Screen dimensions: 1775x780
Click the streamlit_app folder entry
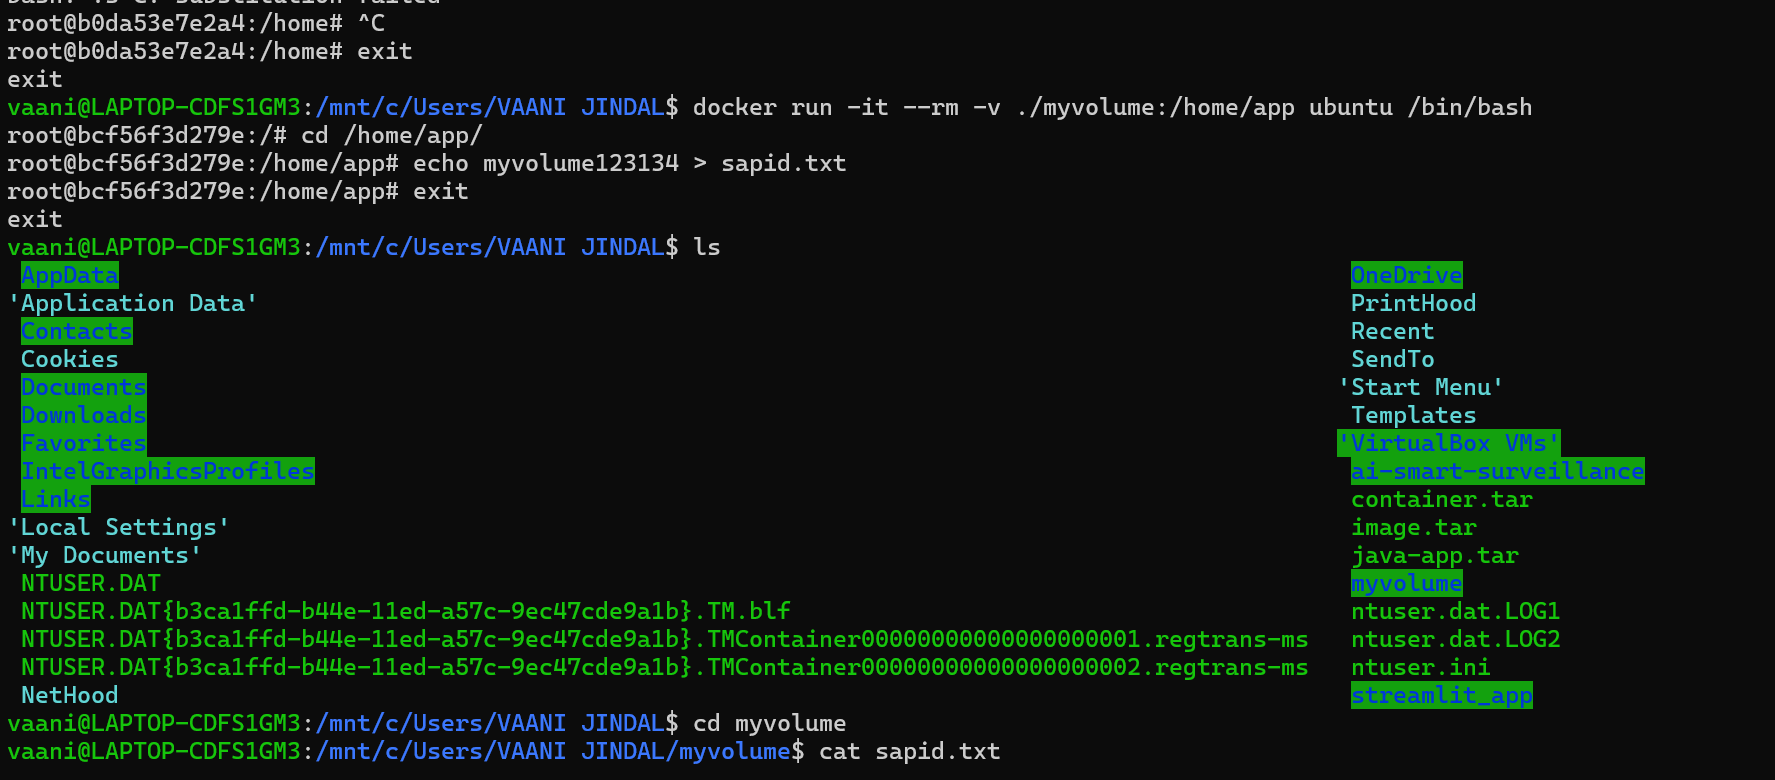[x=1441, y=695]
